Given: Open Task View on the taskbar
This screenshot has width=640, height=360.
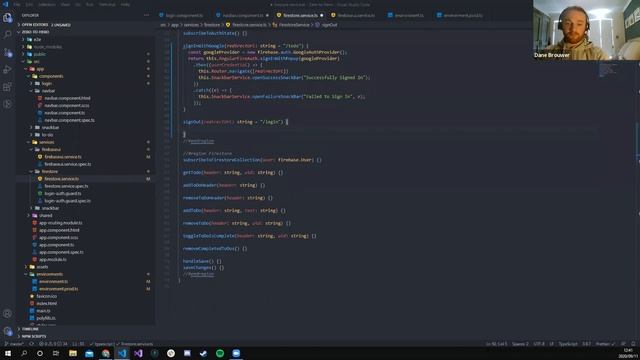Looking at the screenshot, I should pos(56,353).
